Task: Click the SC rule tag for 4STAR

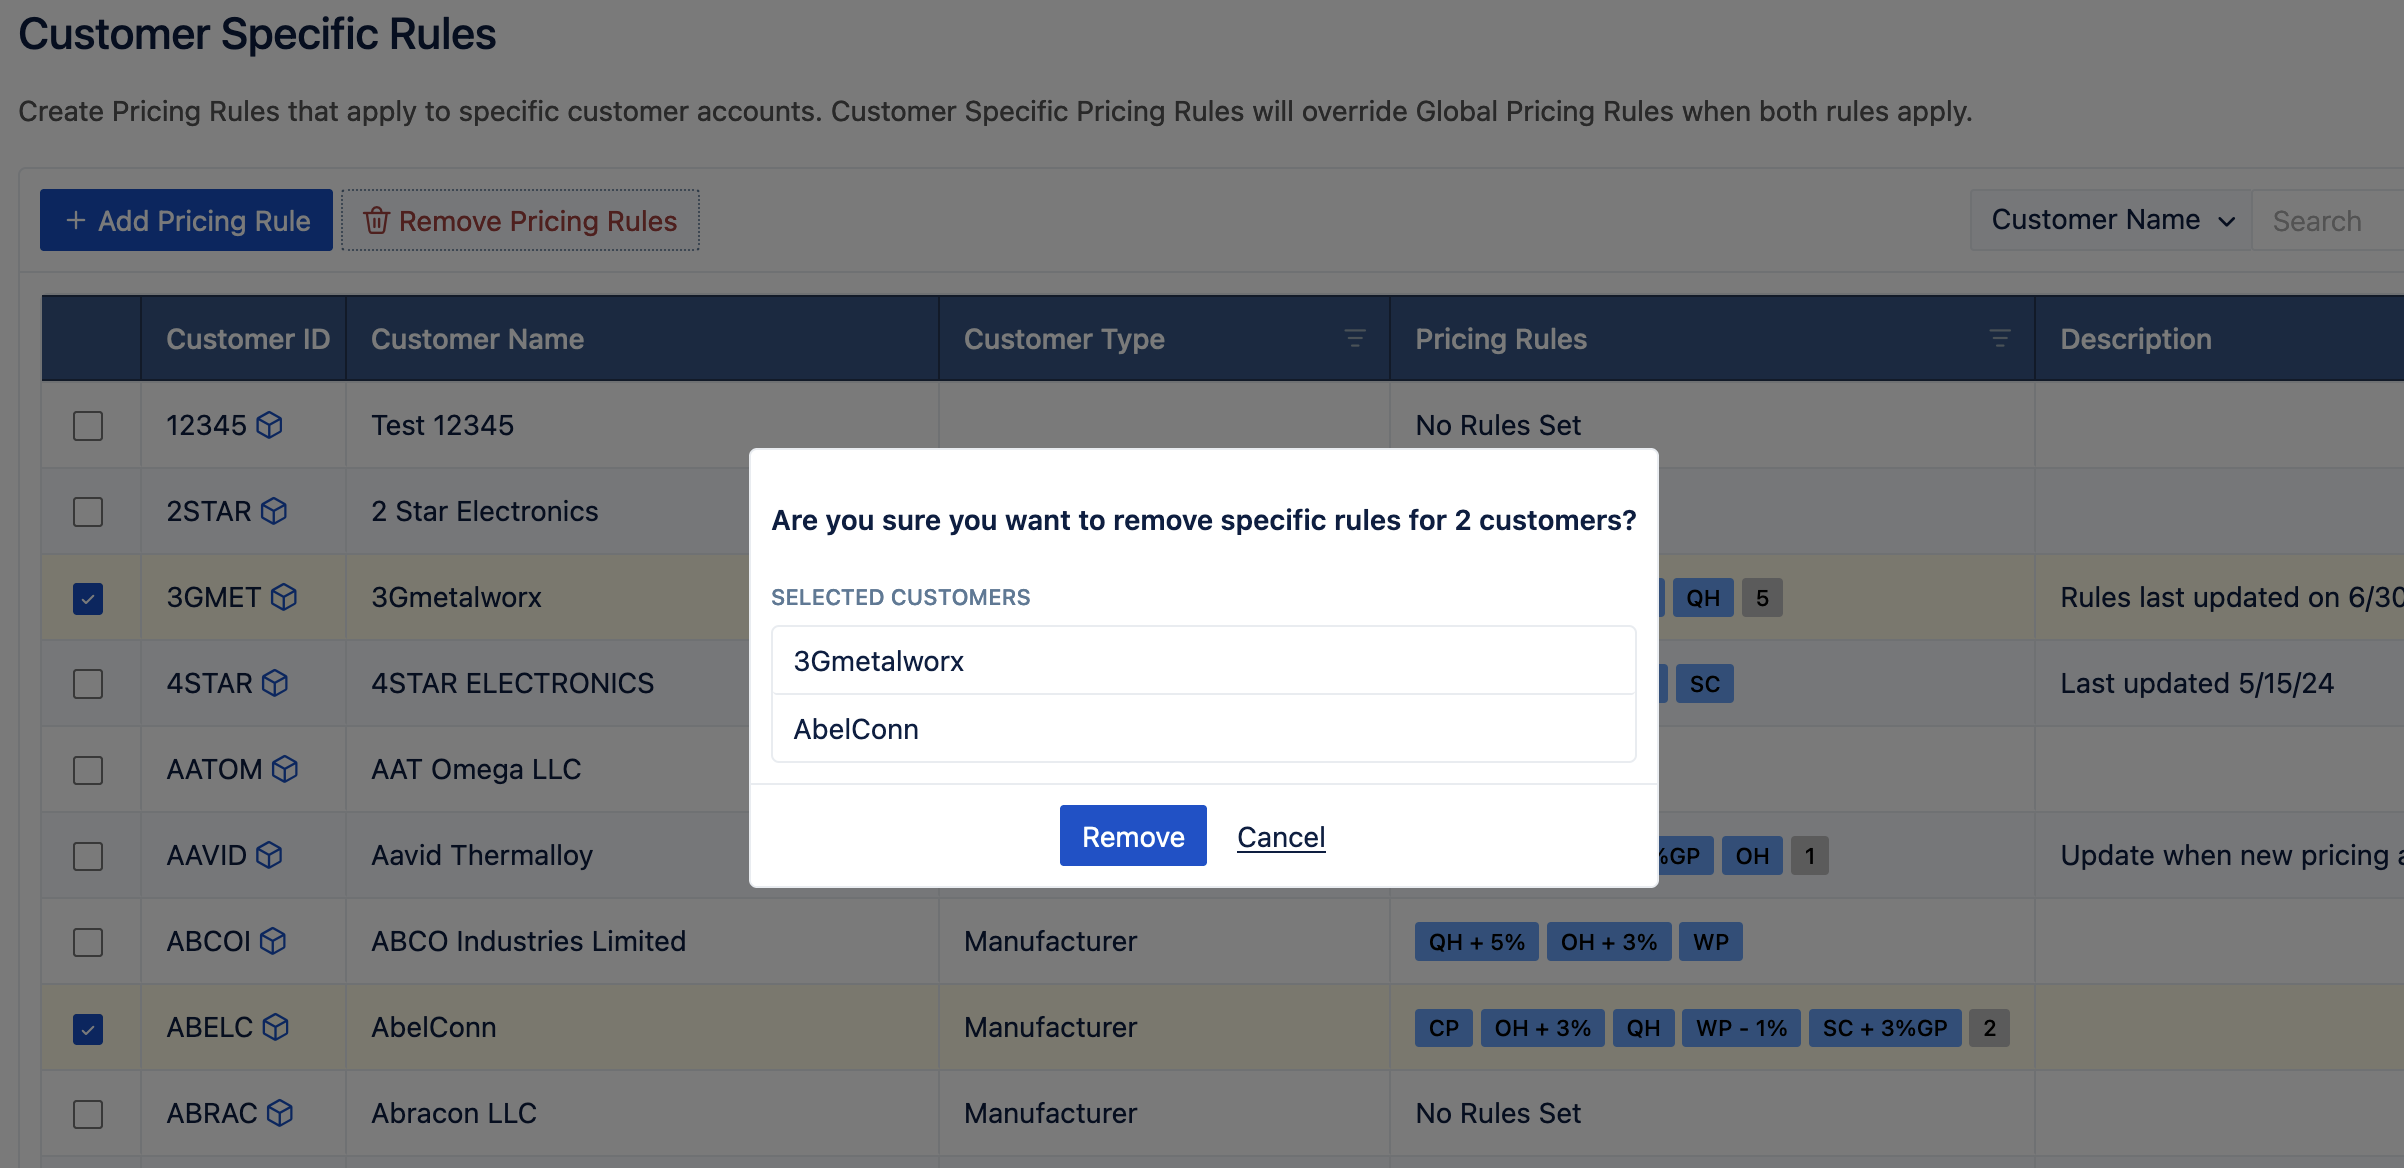Action: tap(1704, 684)
